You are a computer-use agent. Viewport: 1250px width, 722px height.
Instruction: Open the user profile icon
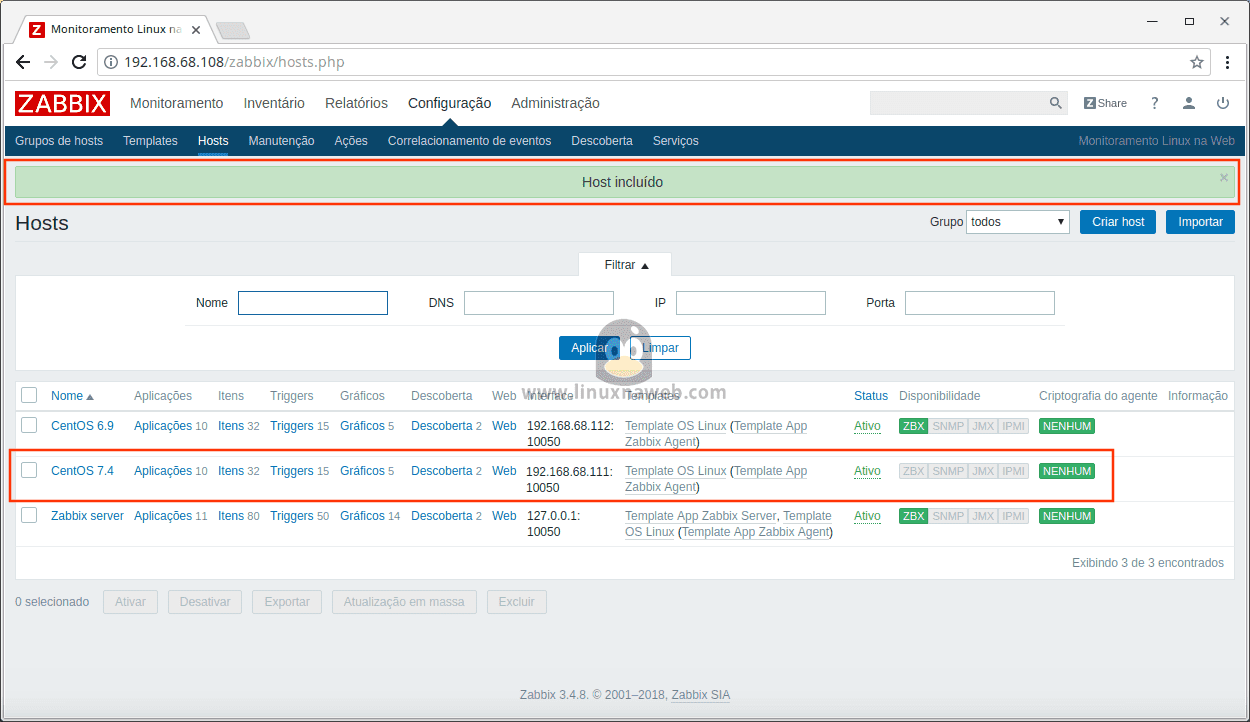click(1189, 103)
